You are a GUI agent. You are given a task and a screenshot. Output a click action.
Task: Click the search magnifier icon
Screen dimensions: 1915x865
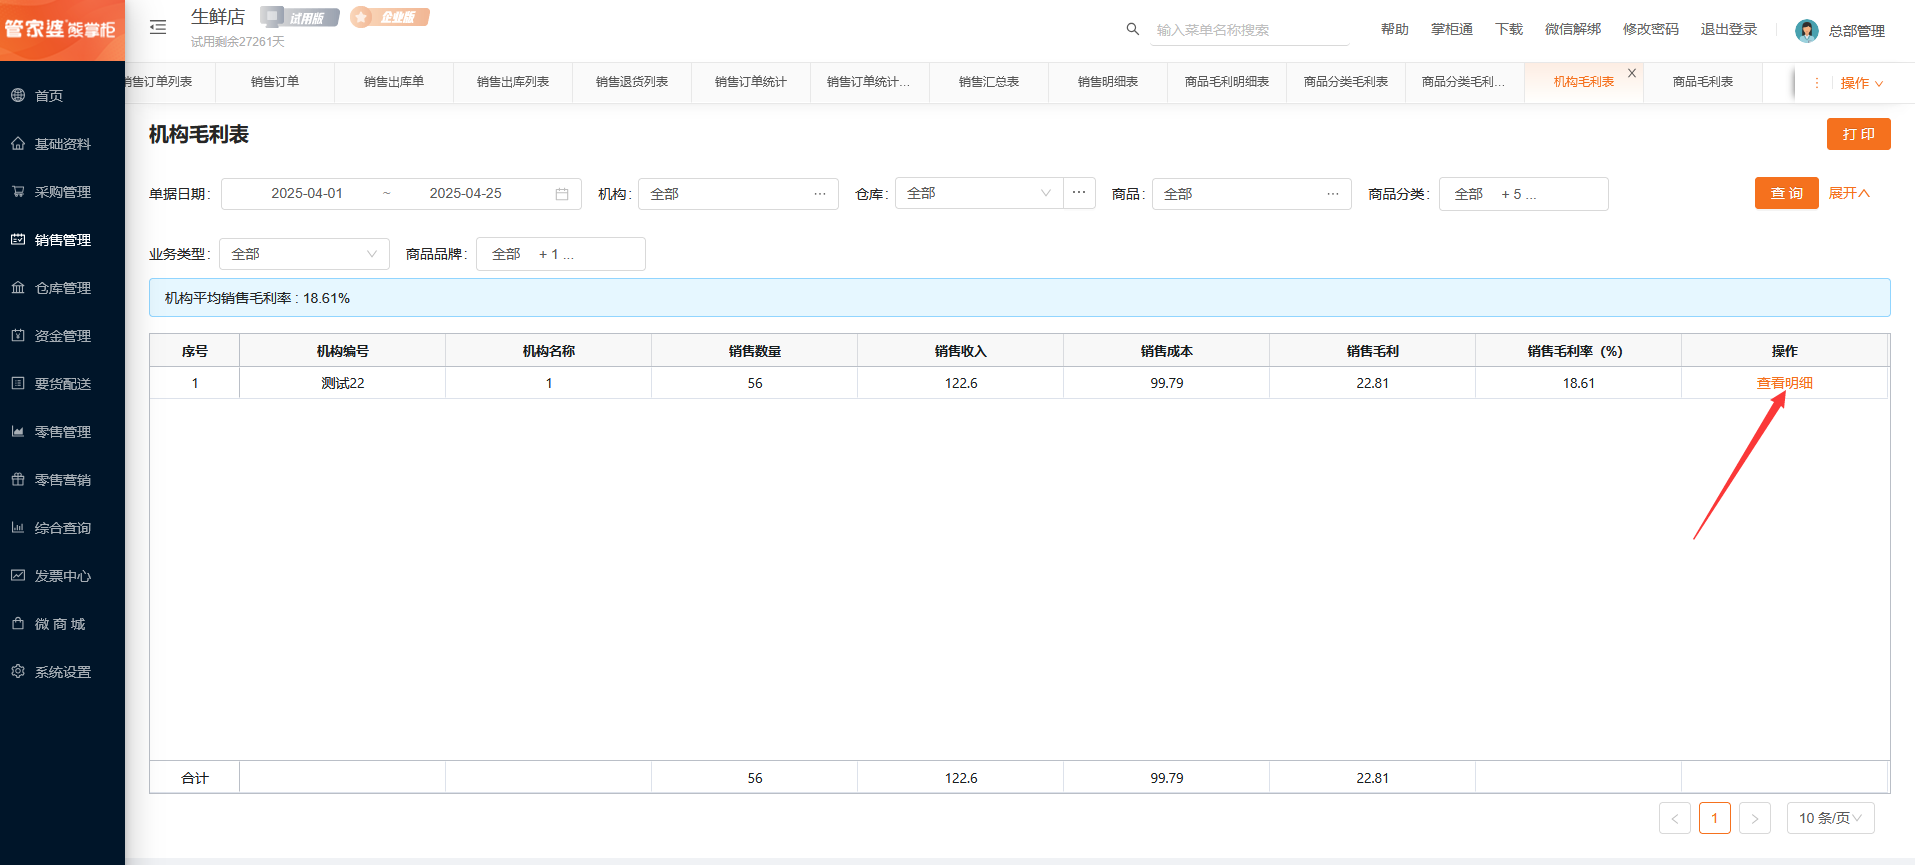click(x=1132, y=29)
